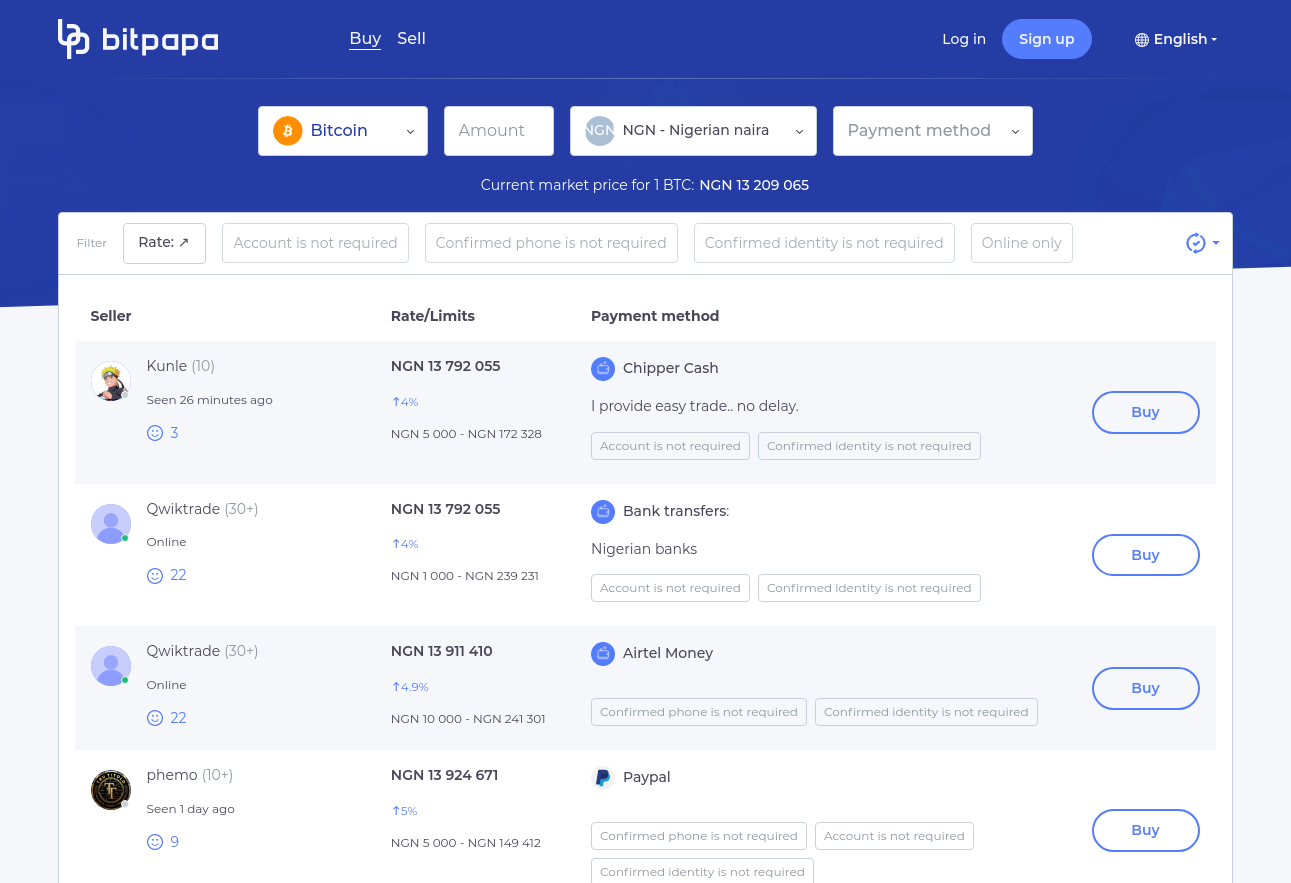Click the round NGN currency icon
The height and width of the screenshot is (883, 1291).
pyautogui.click(x=600, y=131)
